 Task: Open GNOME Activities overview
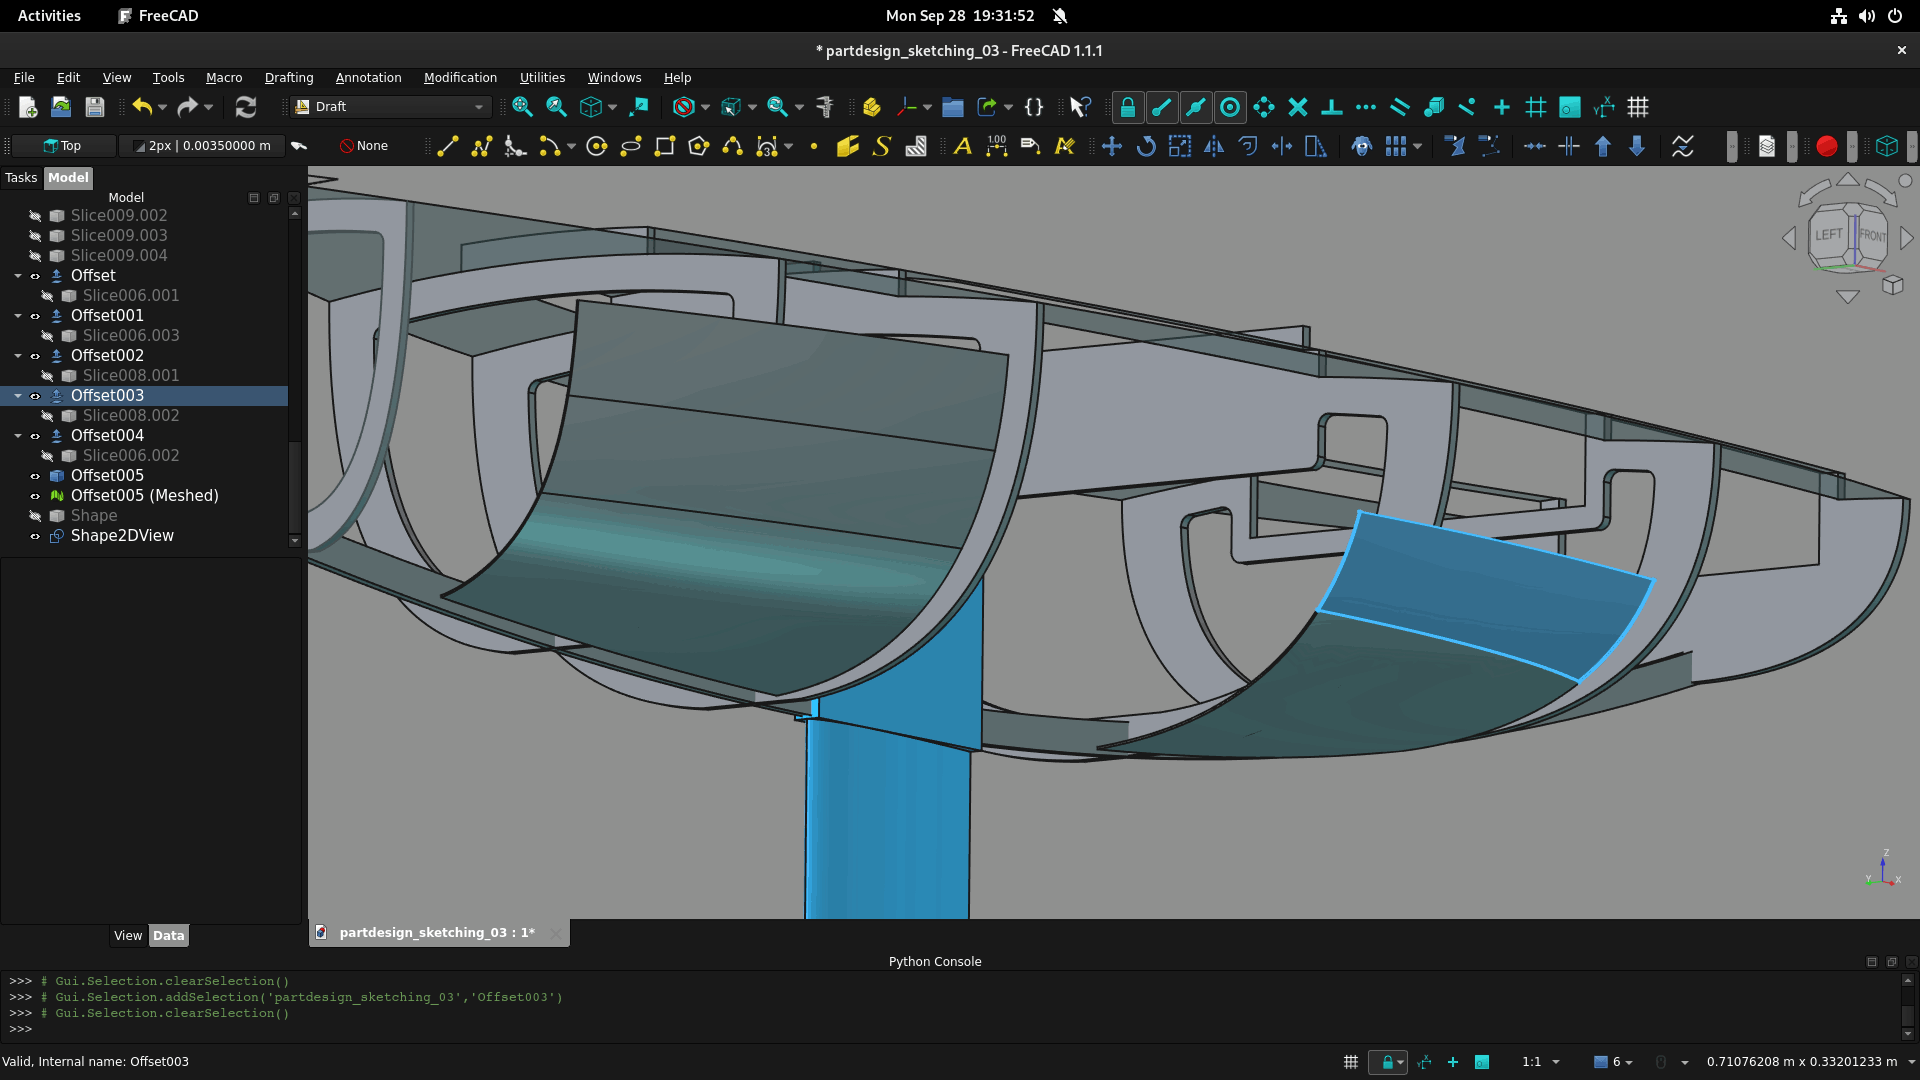point(49,16)
